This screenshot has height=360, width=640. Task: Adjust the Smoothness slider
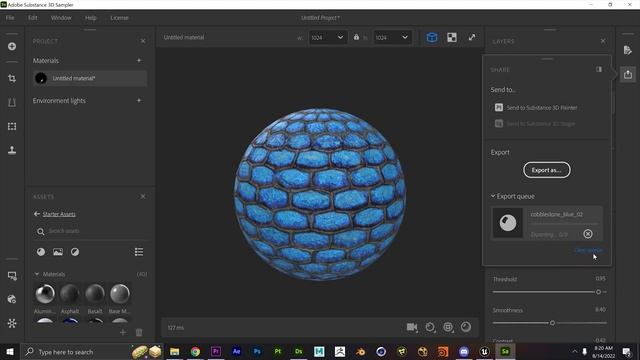point(549,323)
